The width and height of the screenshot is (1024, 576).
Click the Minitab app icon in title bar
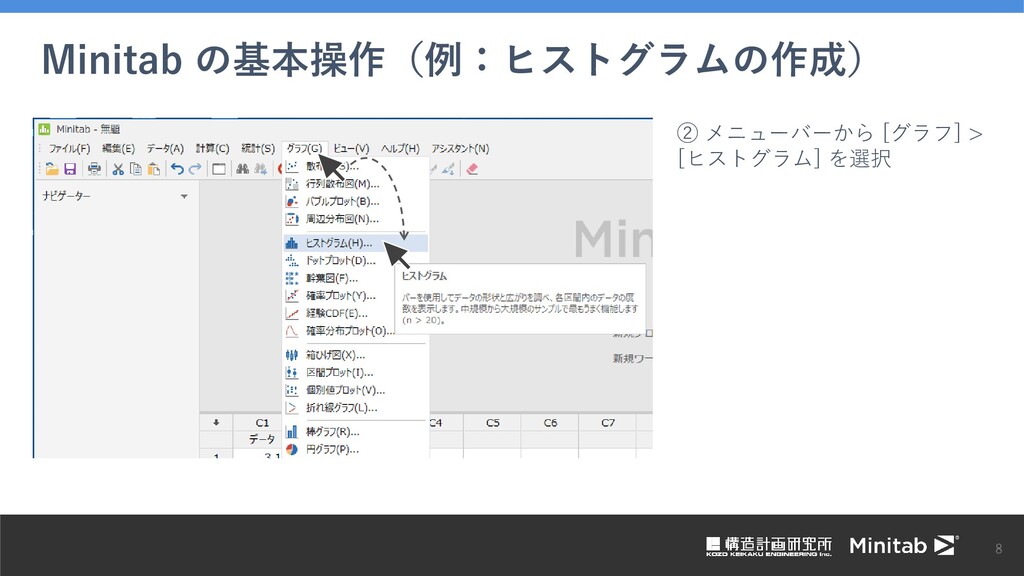[44, 129]
